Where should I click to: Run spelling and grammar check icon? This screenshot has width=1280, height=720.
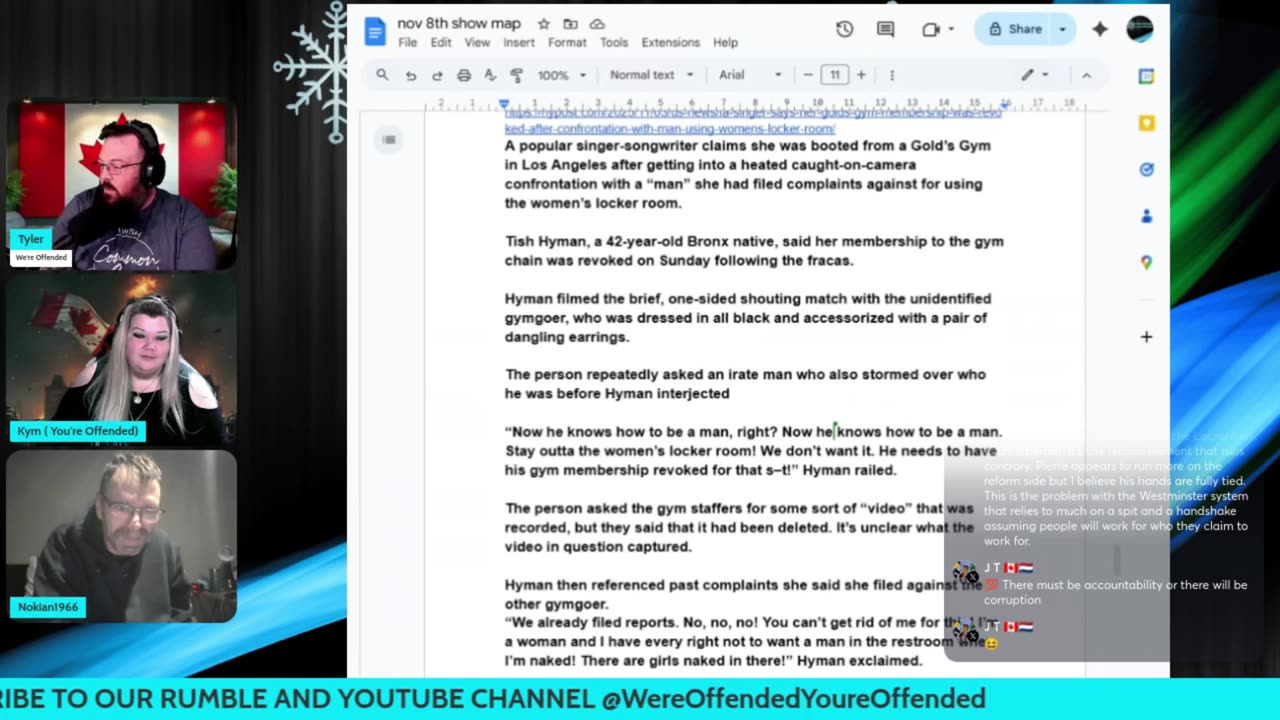(x=490, y=75)
